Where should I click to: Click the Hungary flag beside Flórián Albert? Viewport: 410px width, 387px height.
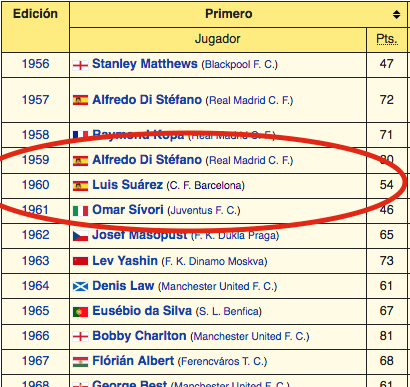pos(80,362)
